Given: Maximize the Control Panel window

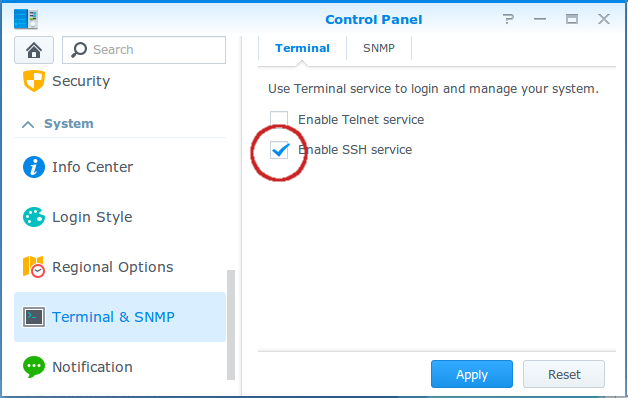Looking at the screenshot, I should [572, 19].
